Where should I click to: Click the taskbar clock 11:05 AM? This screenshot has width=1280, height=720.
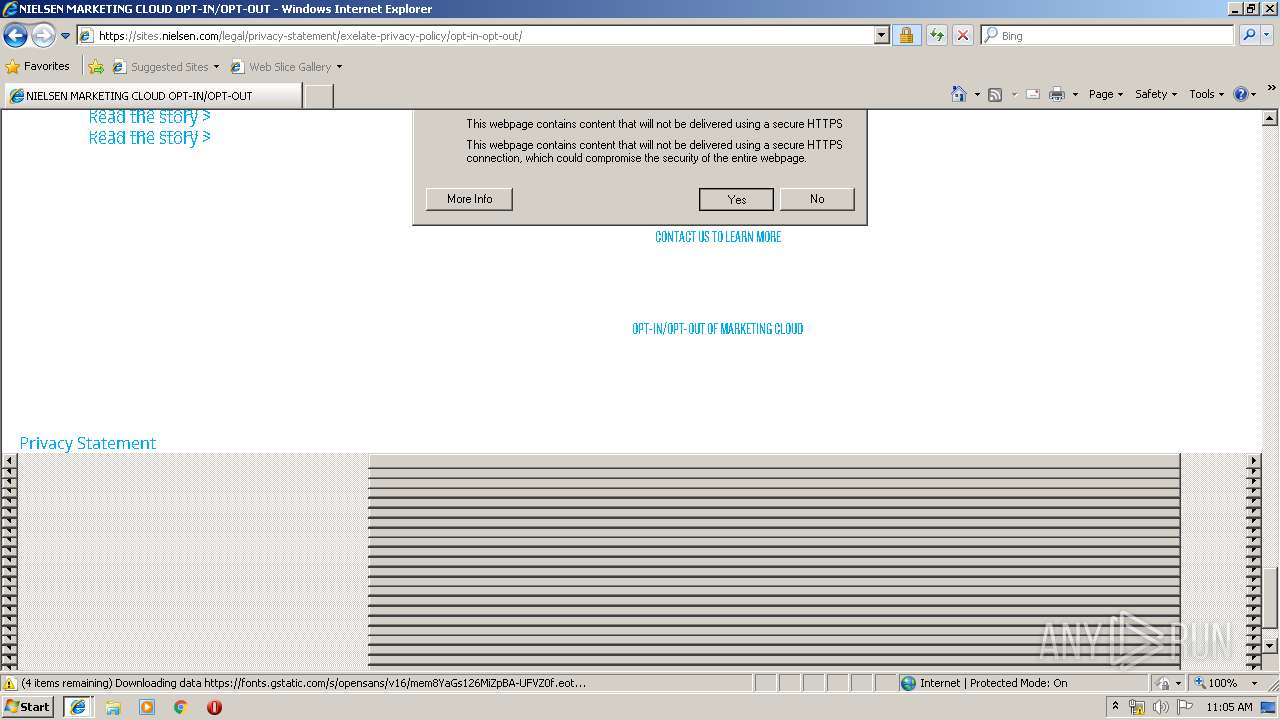[x=1229, y=707]
